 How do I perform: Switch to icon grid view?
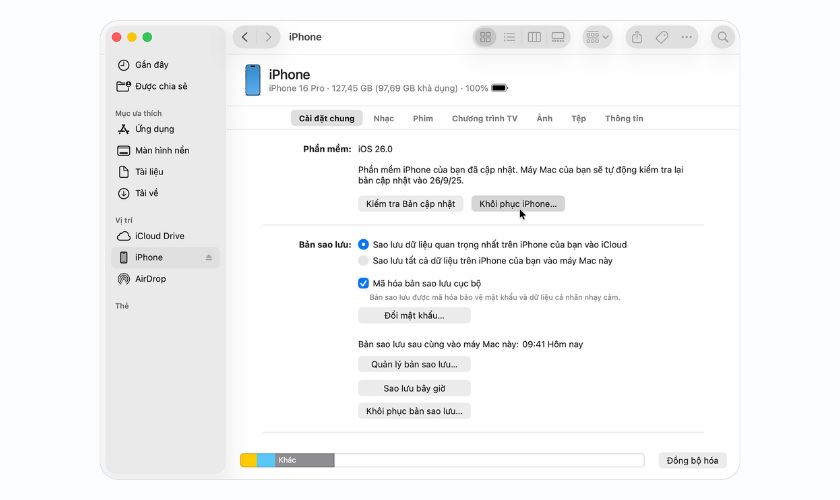[486, 37]
